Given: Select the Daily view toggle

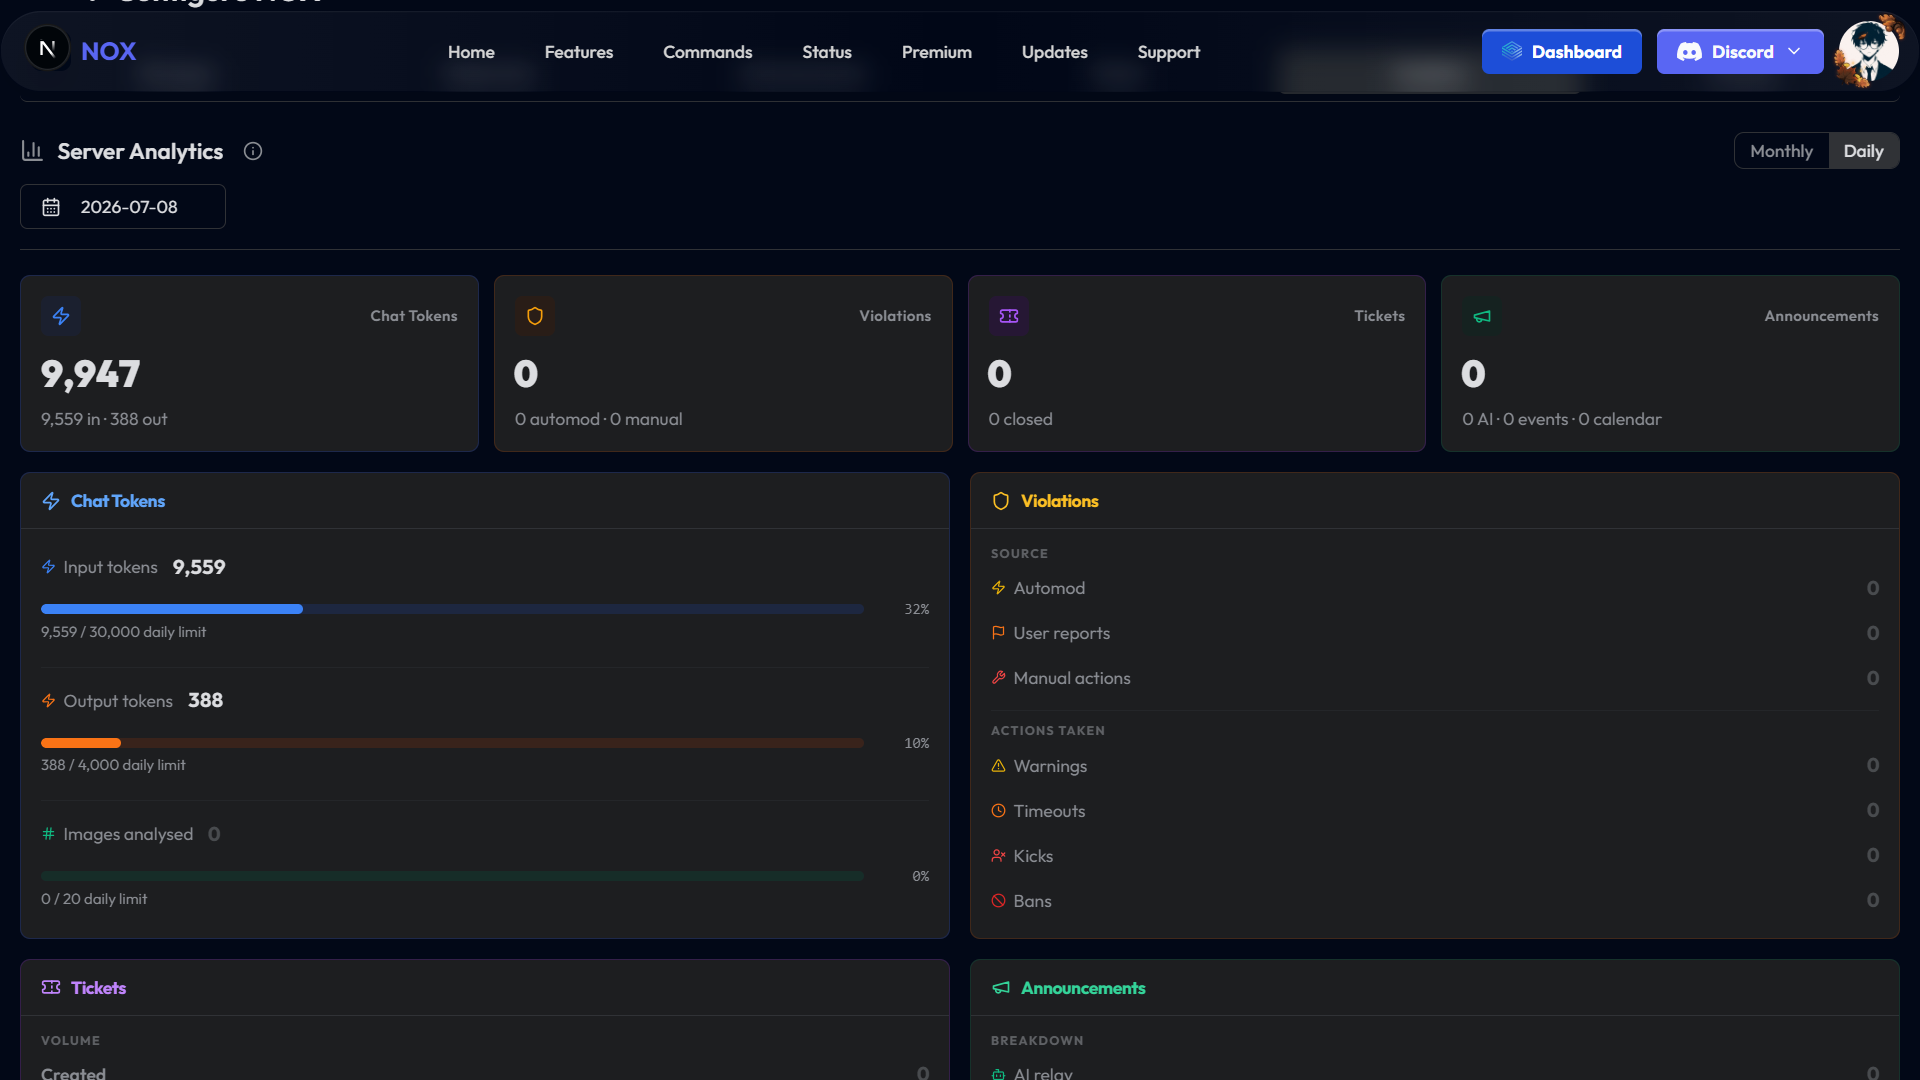Looking at the screenshot, I should pyautogui.click(x=1863, y=151).
